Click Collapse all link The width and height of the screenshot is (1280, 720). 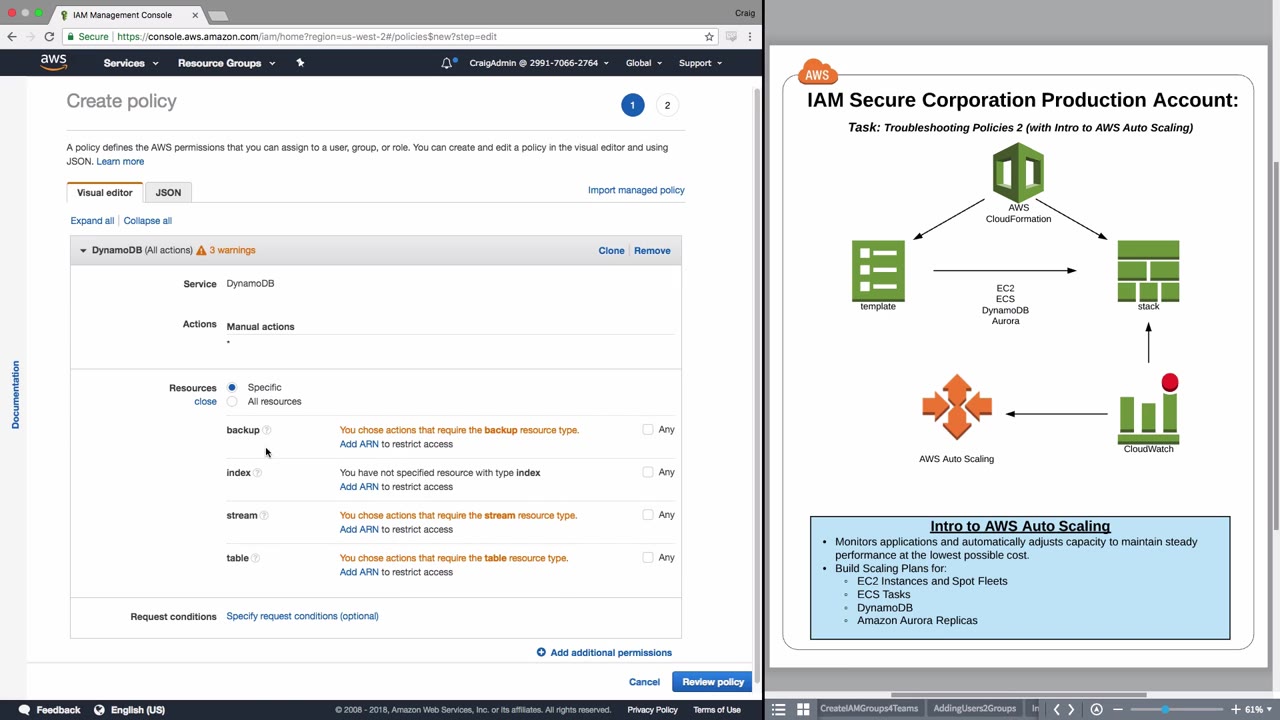148,221
